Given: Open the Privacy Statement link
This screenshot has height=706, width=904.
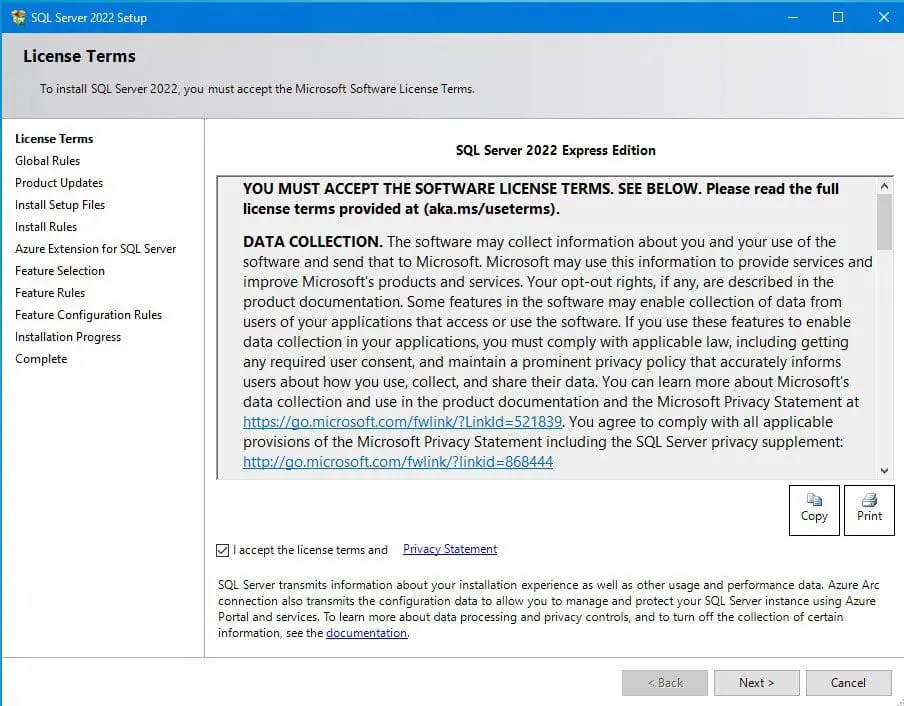Looking at the screenshot, I should click(449, 549).
